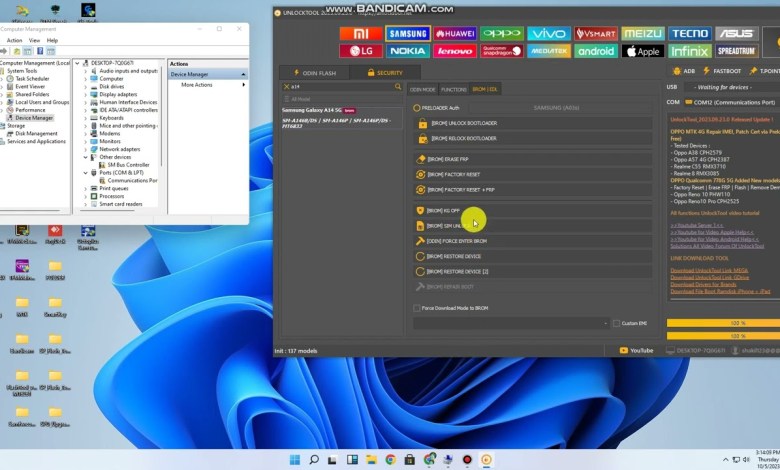The height and width of the screenshot is (470, 780).
Task: Click the ADB button
Action: [x=684, y=71]
